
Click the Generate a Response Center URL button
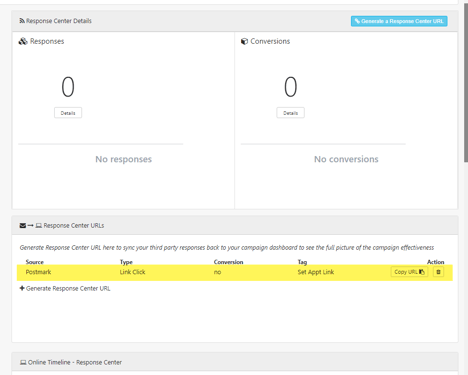click(399, 21)
